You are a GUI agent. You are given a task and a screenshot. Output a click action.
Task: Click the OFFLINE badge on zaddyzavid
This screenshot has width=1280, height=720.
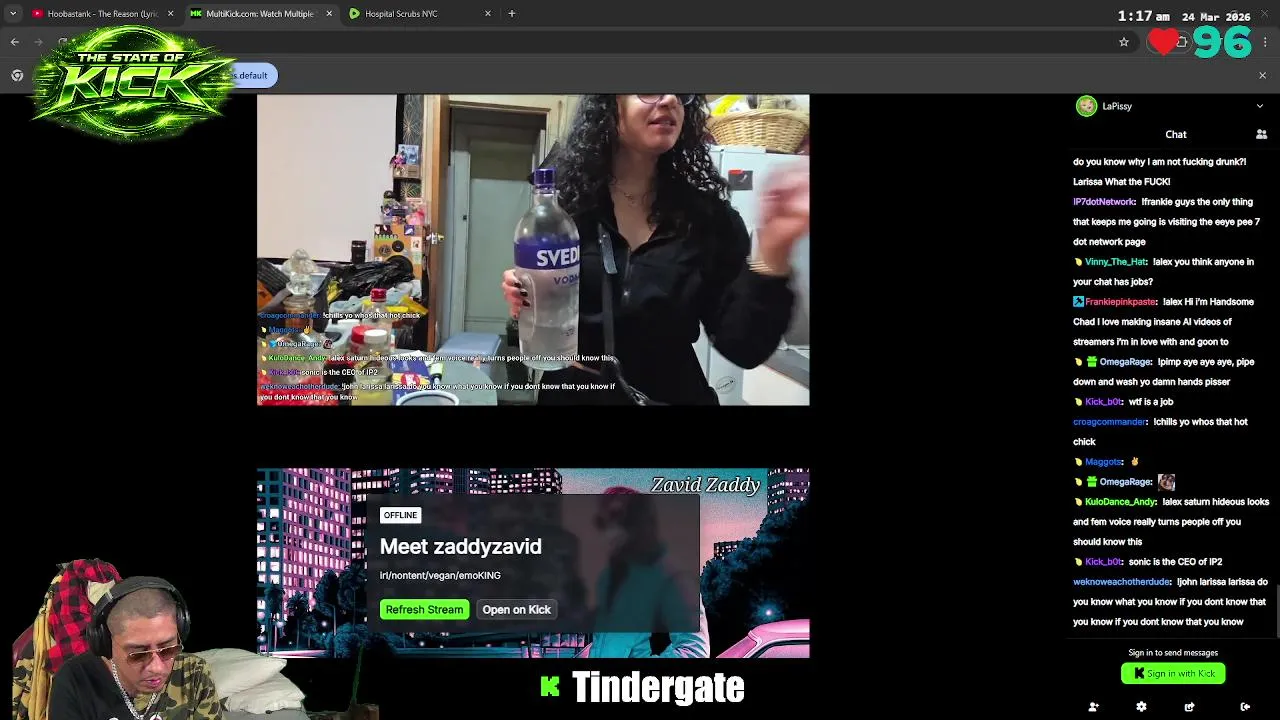(x=400, y=515)
